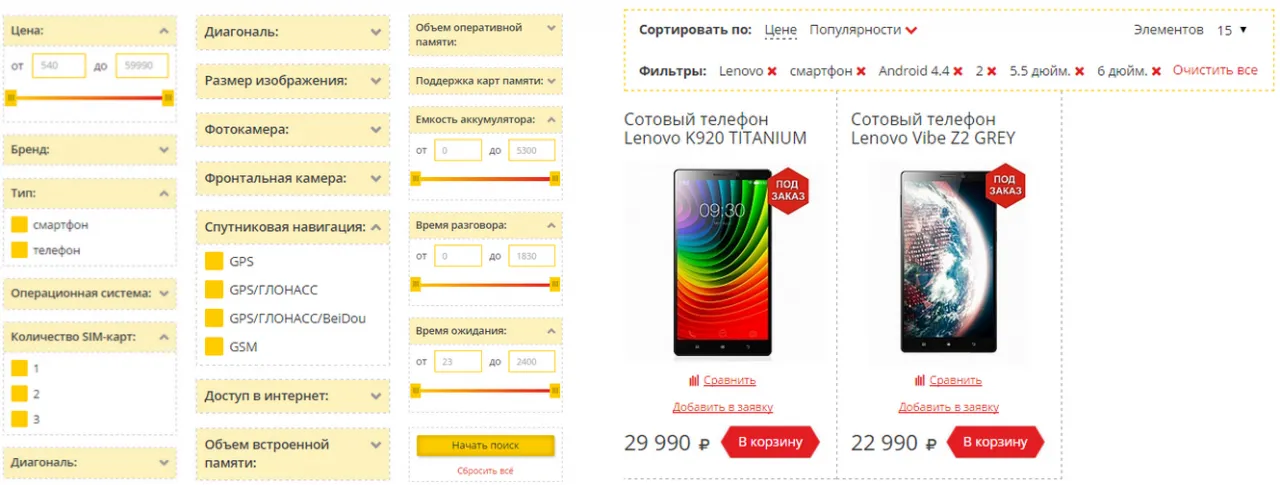Viewport: 1280px width, 485px height.
Task: Check the смартфон type checkbox
Action: click(x=19, y=225)
